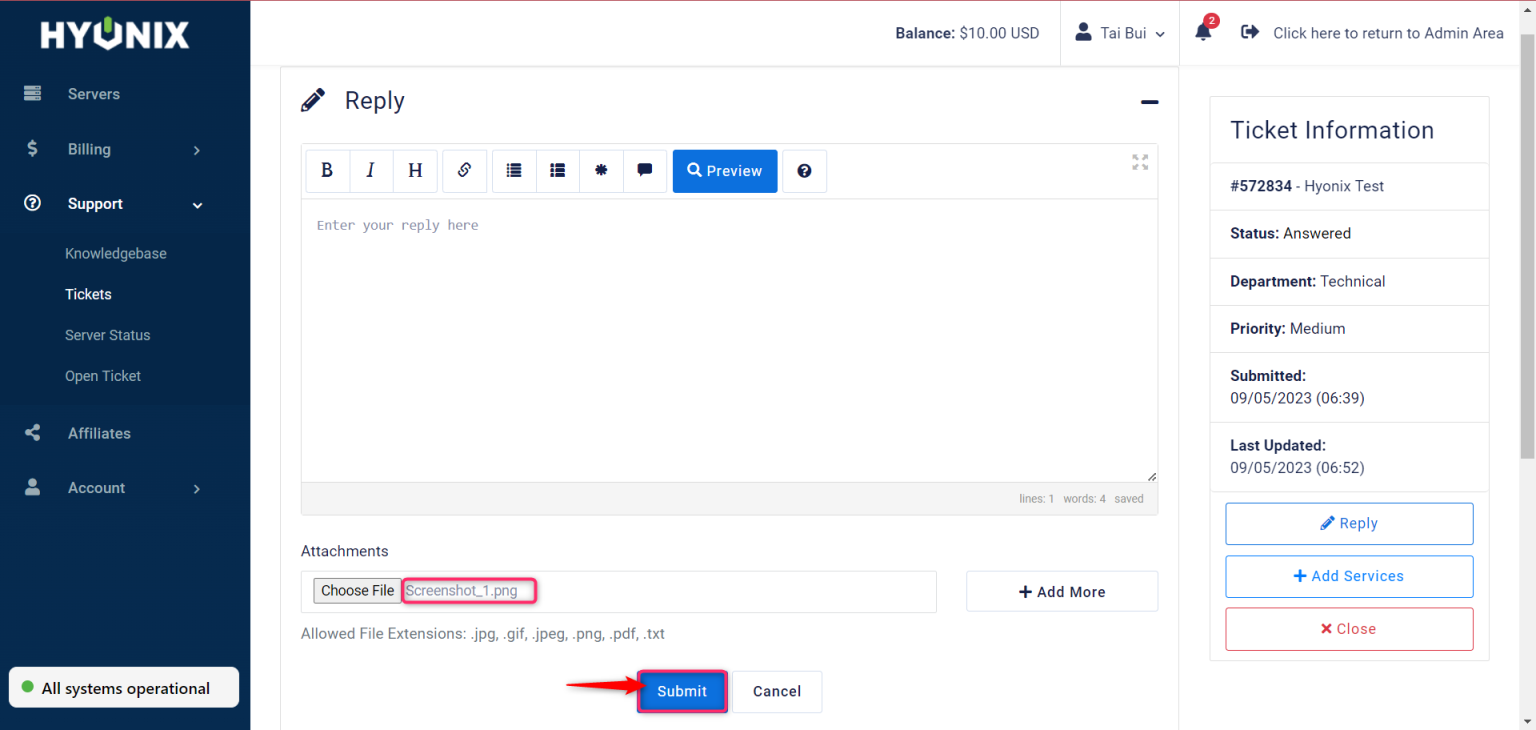Insert a hyperlink with the link icon
1536x730 pixels.
(x=464, y=171)
